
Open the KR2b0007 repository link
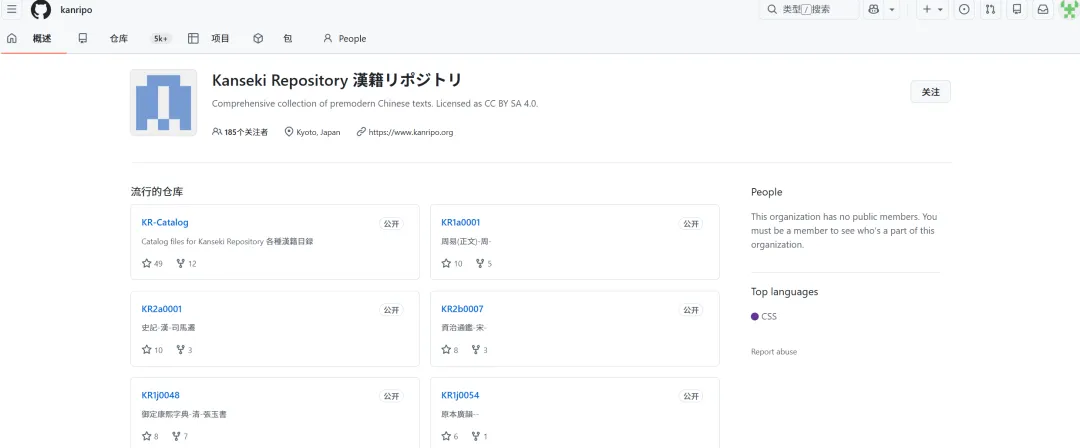pyautogui.click(x=462, y=309)
